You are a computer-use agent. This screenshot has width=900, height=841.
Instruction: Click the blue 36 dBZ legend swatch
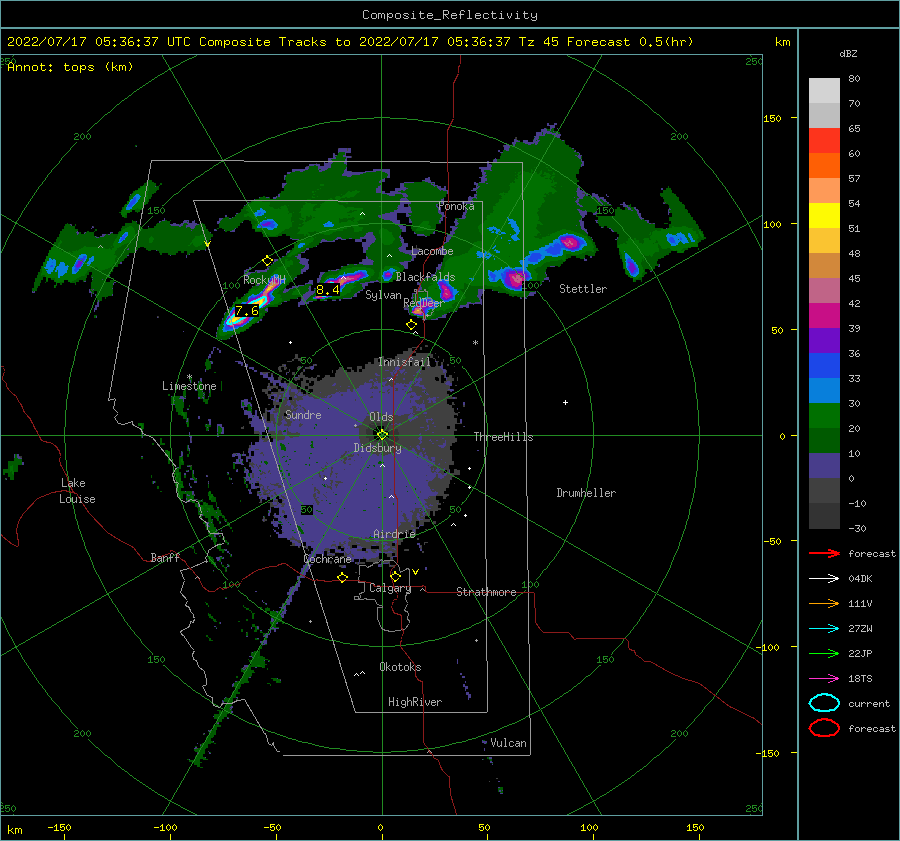(824, 365)
